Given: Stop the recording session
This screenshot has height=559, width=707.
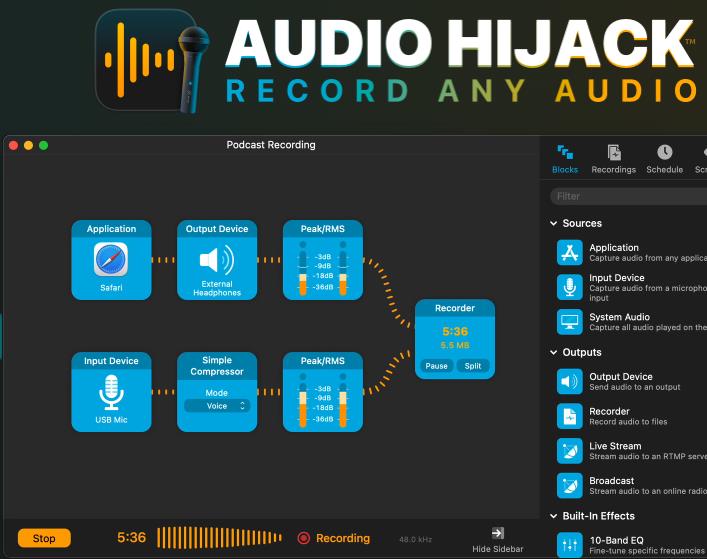Looking at the screenshot, I should tap(44, 538).
